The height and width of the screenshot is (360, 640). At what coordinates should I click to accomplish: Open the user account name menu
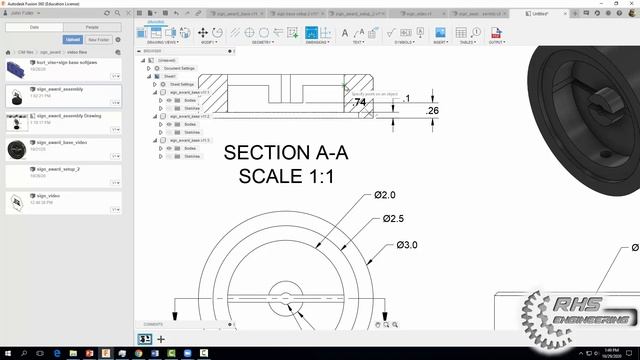pyautogui.click(x=25, y=13)
